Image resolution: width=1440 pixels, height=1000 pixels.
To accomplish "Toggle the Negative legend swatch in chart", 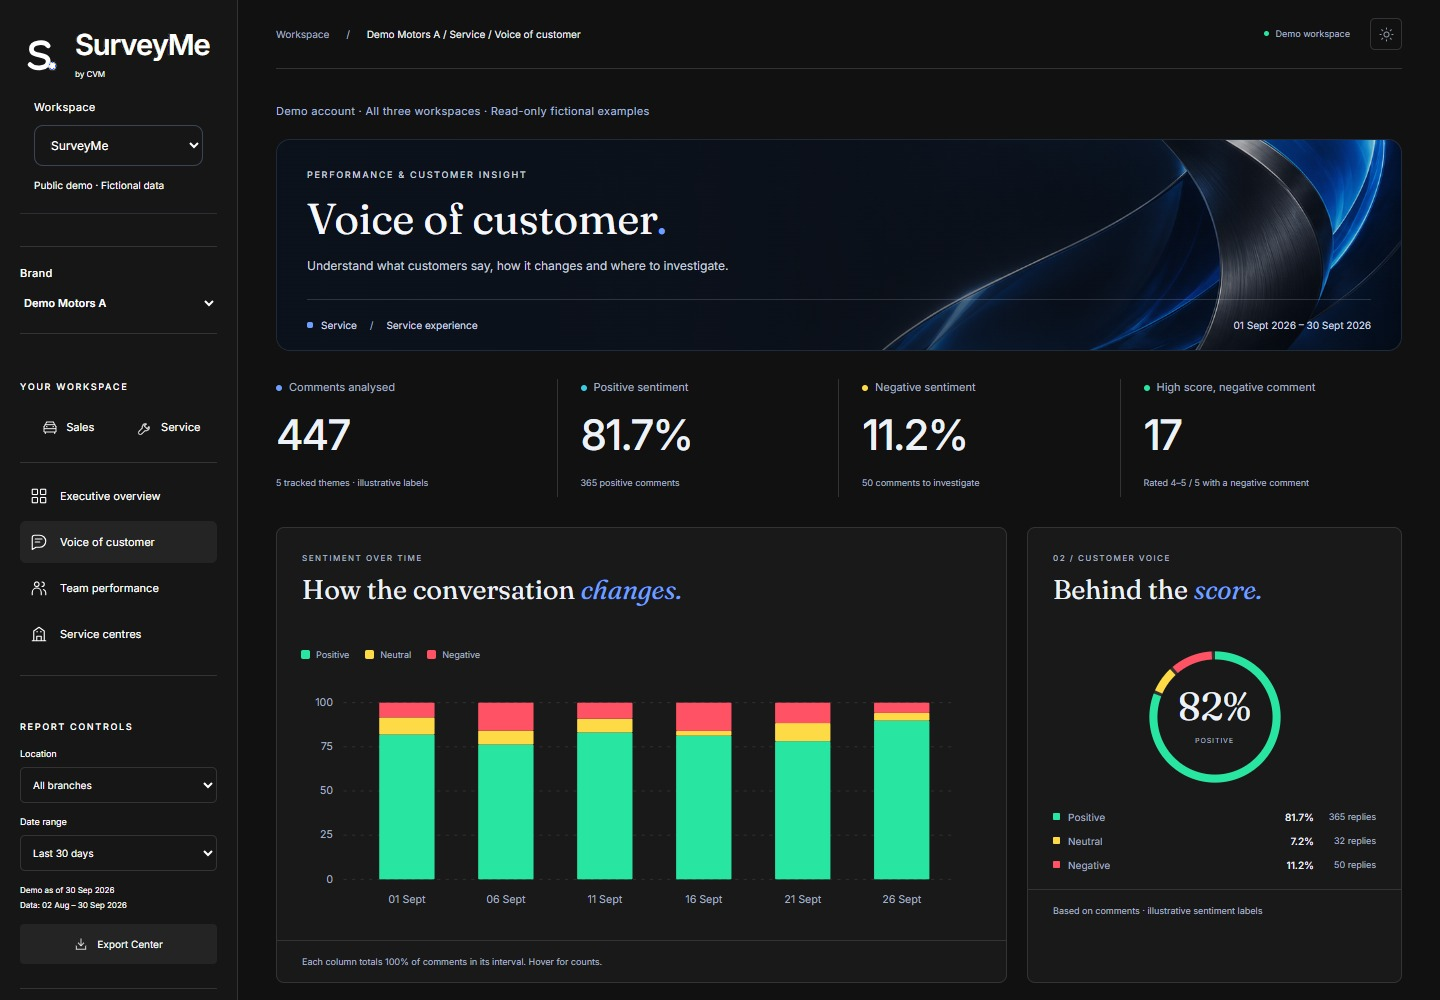I will point(432,655).
